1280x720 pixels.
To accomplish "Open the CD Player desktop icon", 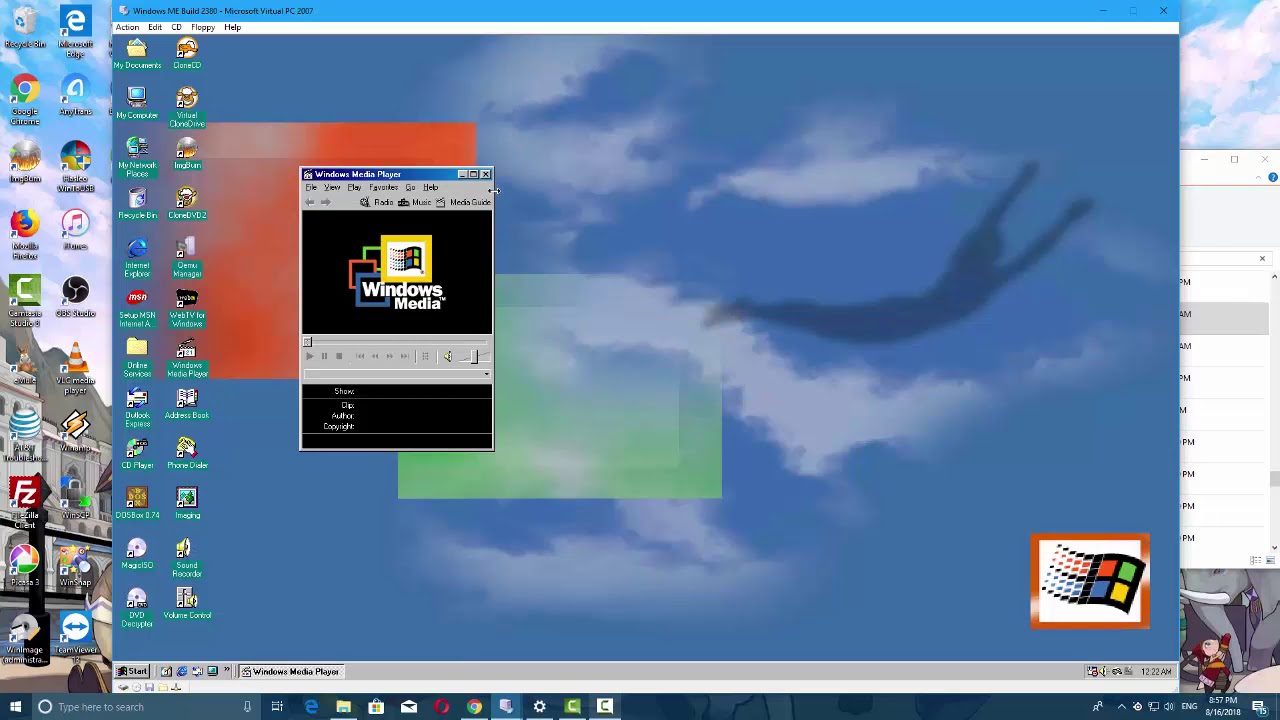I will pos(137,453).
